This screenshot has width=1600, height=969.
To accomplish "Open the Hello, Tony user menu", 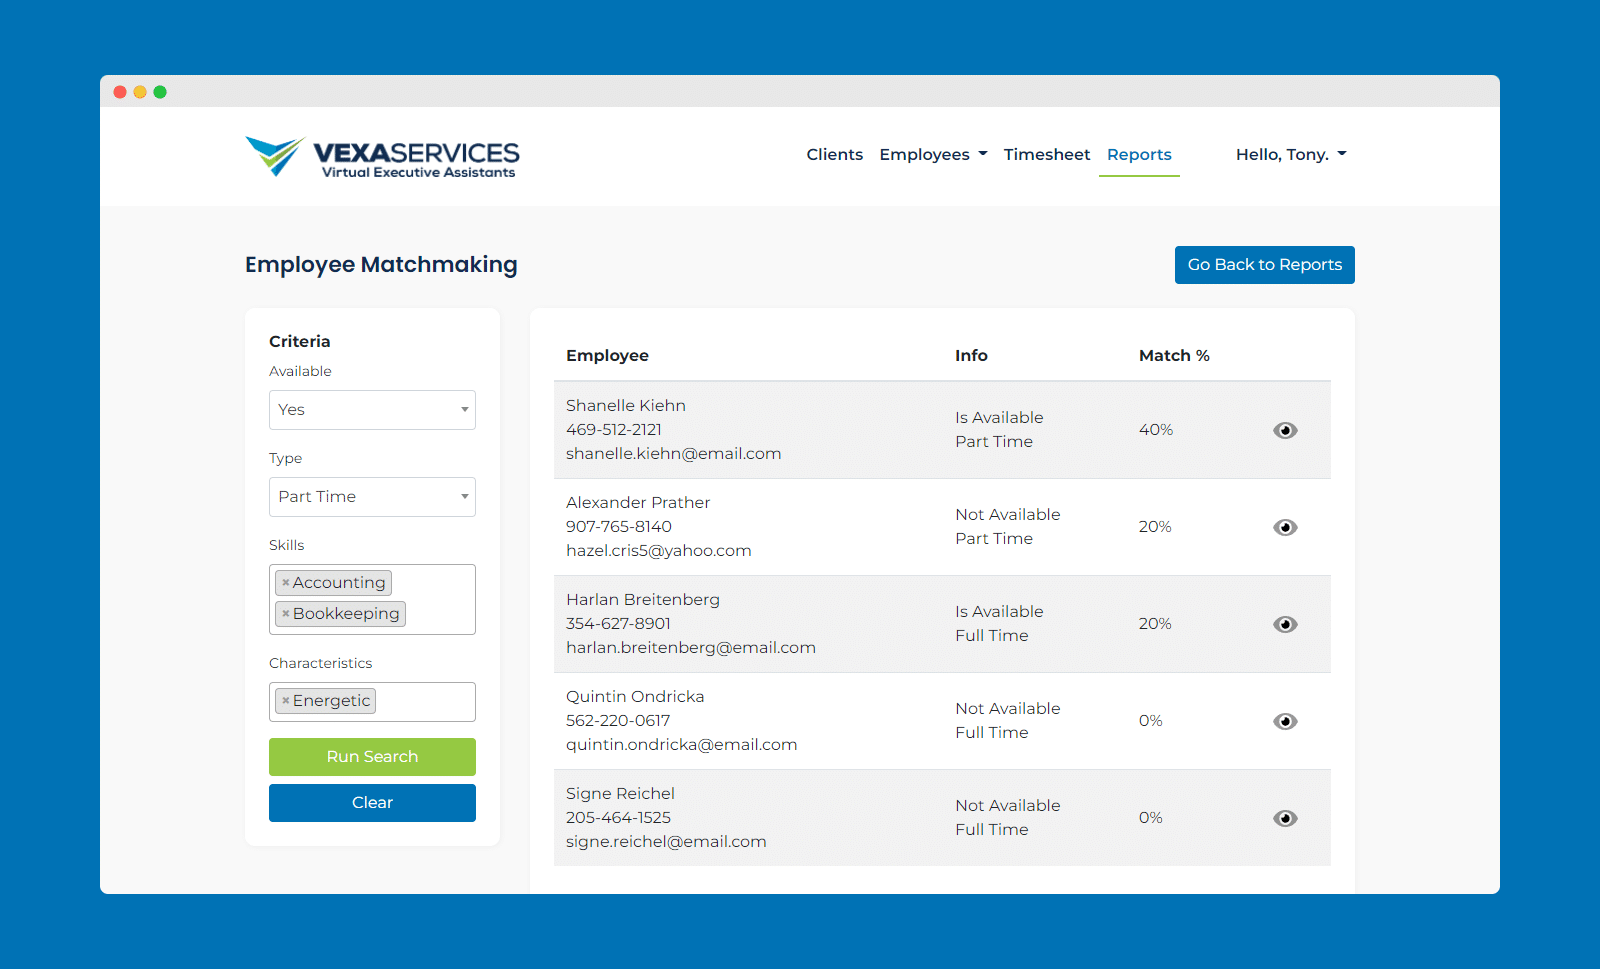I will tap(1291, 154).
